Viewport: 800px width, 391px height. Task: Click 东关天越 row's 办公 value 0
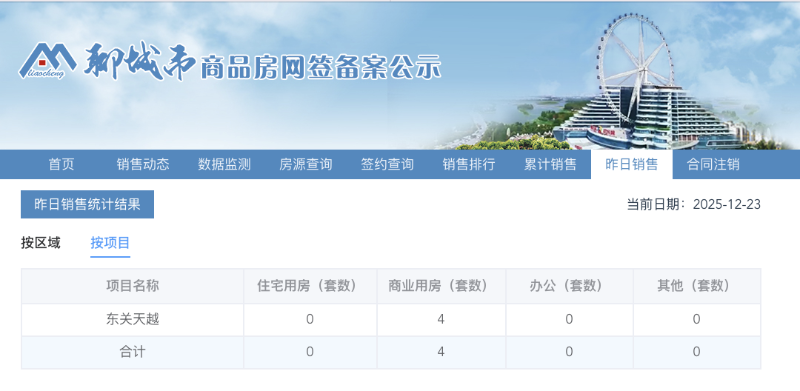[x=569, y=320]
